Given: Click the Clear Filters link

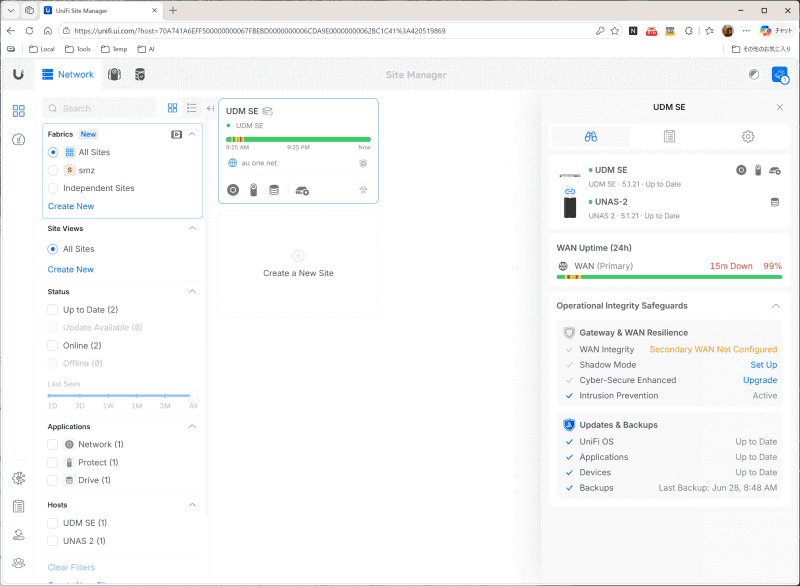Looking at the screenshot, I should (x=71, y=567).
